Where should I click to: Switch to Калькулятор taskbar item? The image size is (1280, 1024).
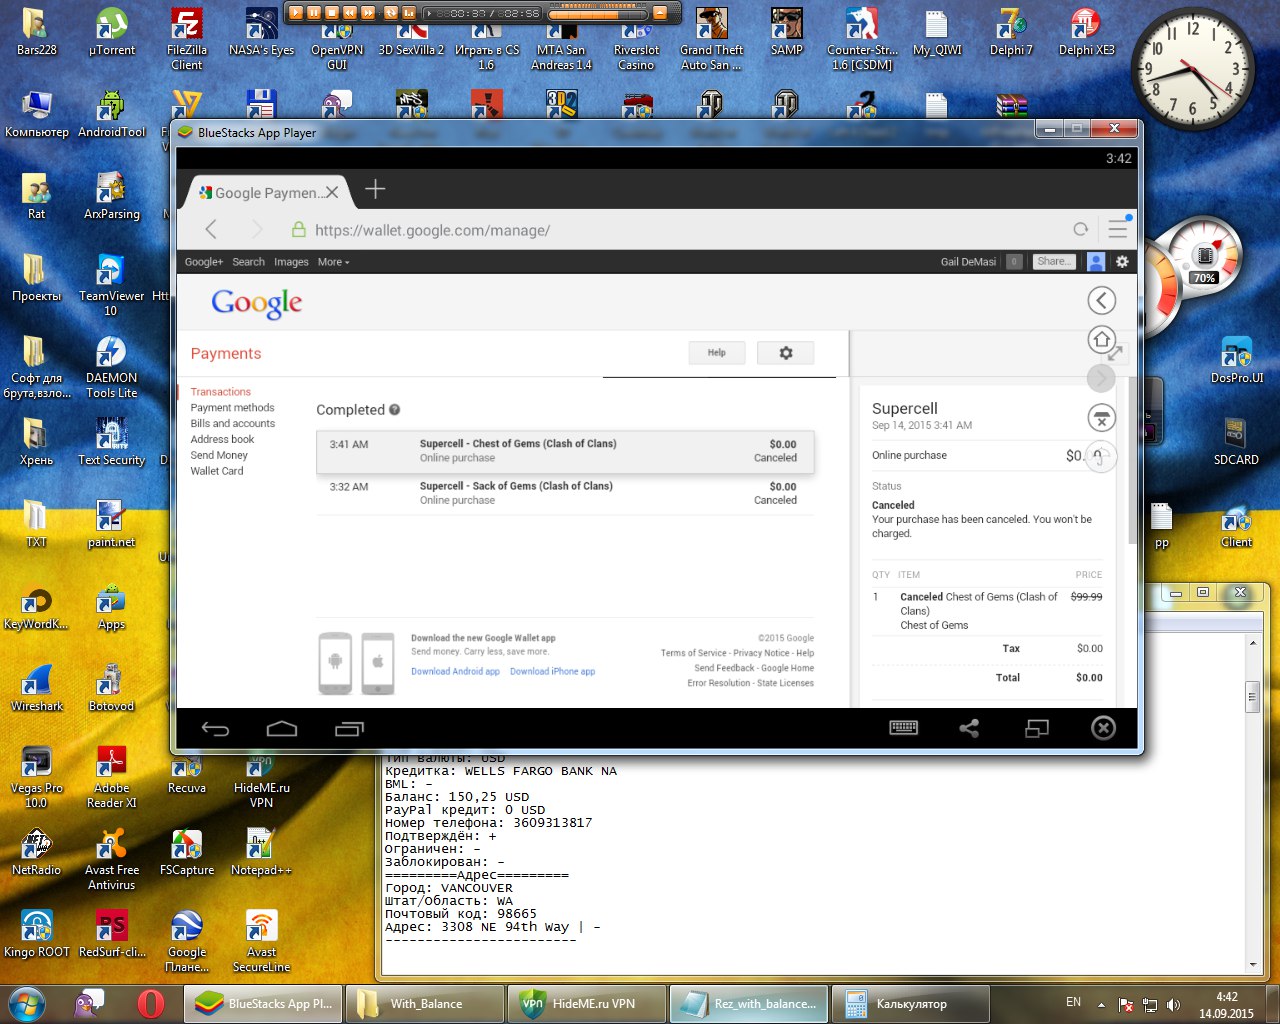[x=911, y=1003]
